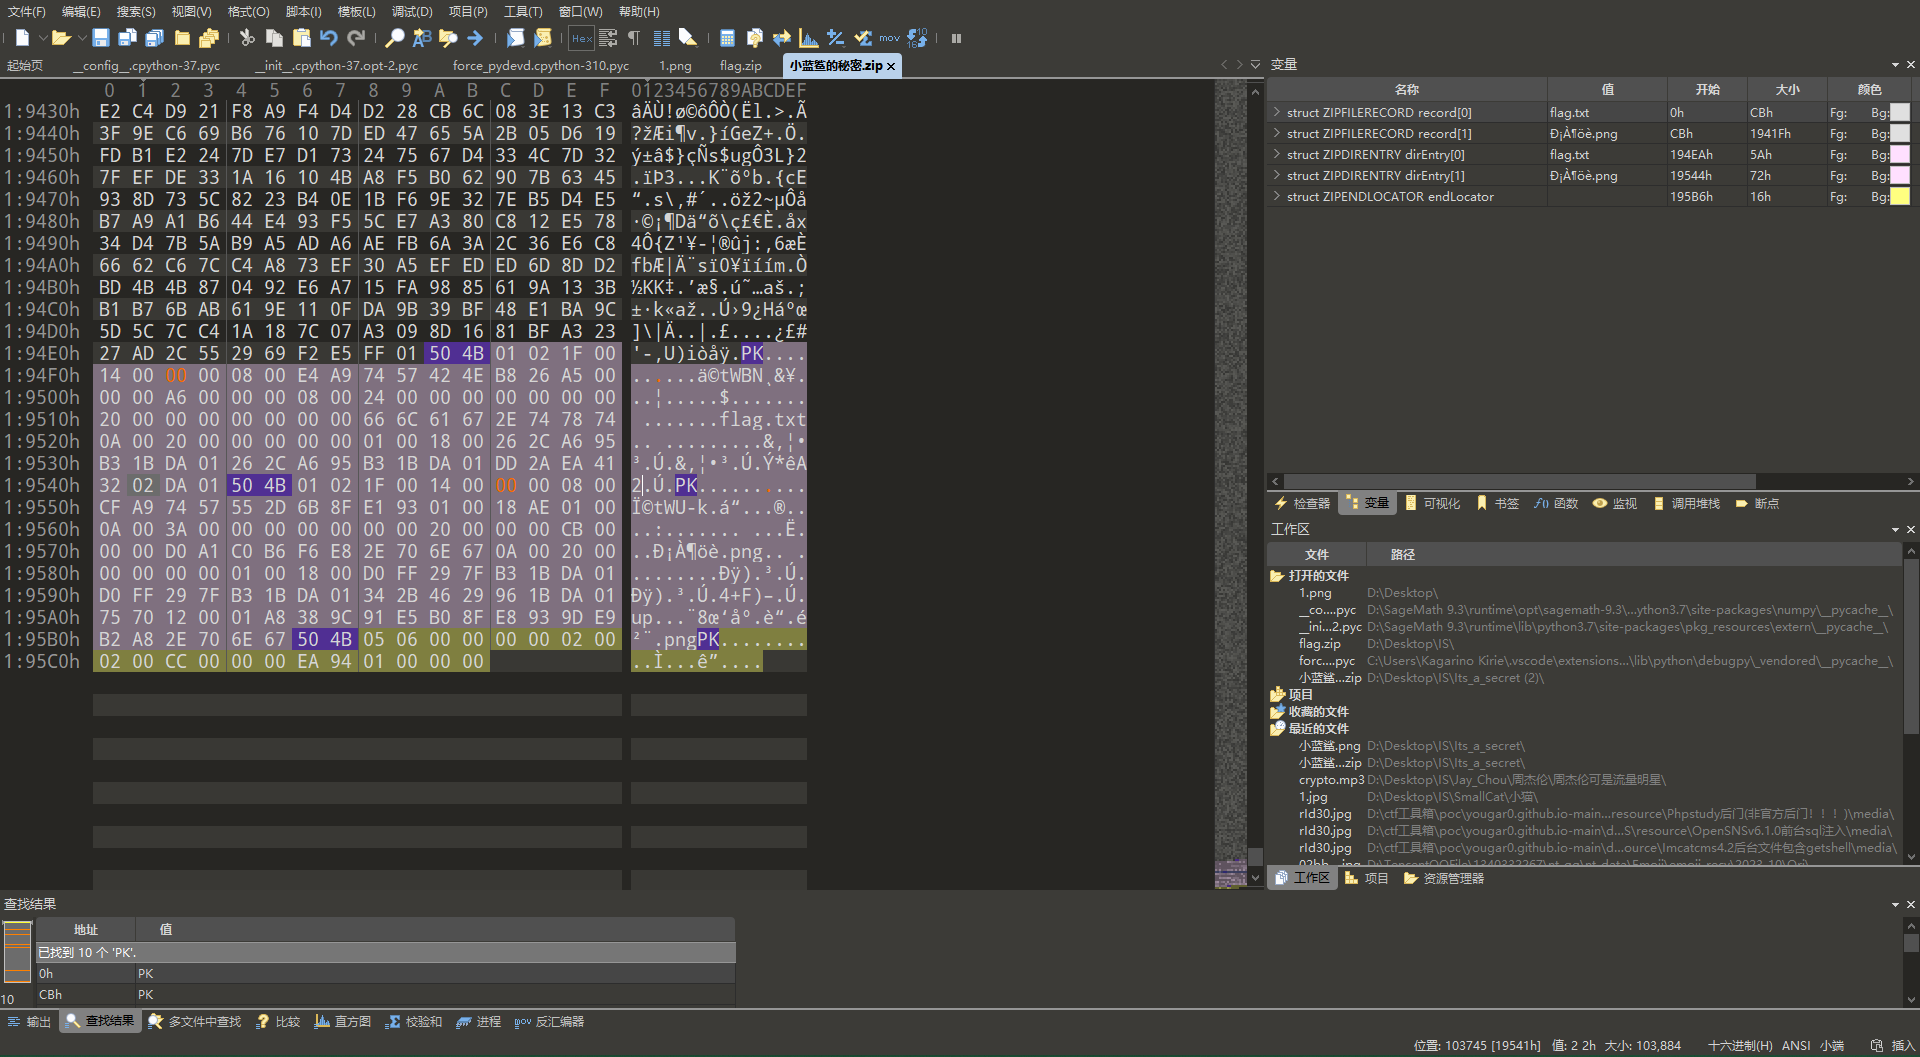Click the Checksum check icon
Viewport: 1920px width, 1057px height.
[862, 38]
